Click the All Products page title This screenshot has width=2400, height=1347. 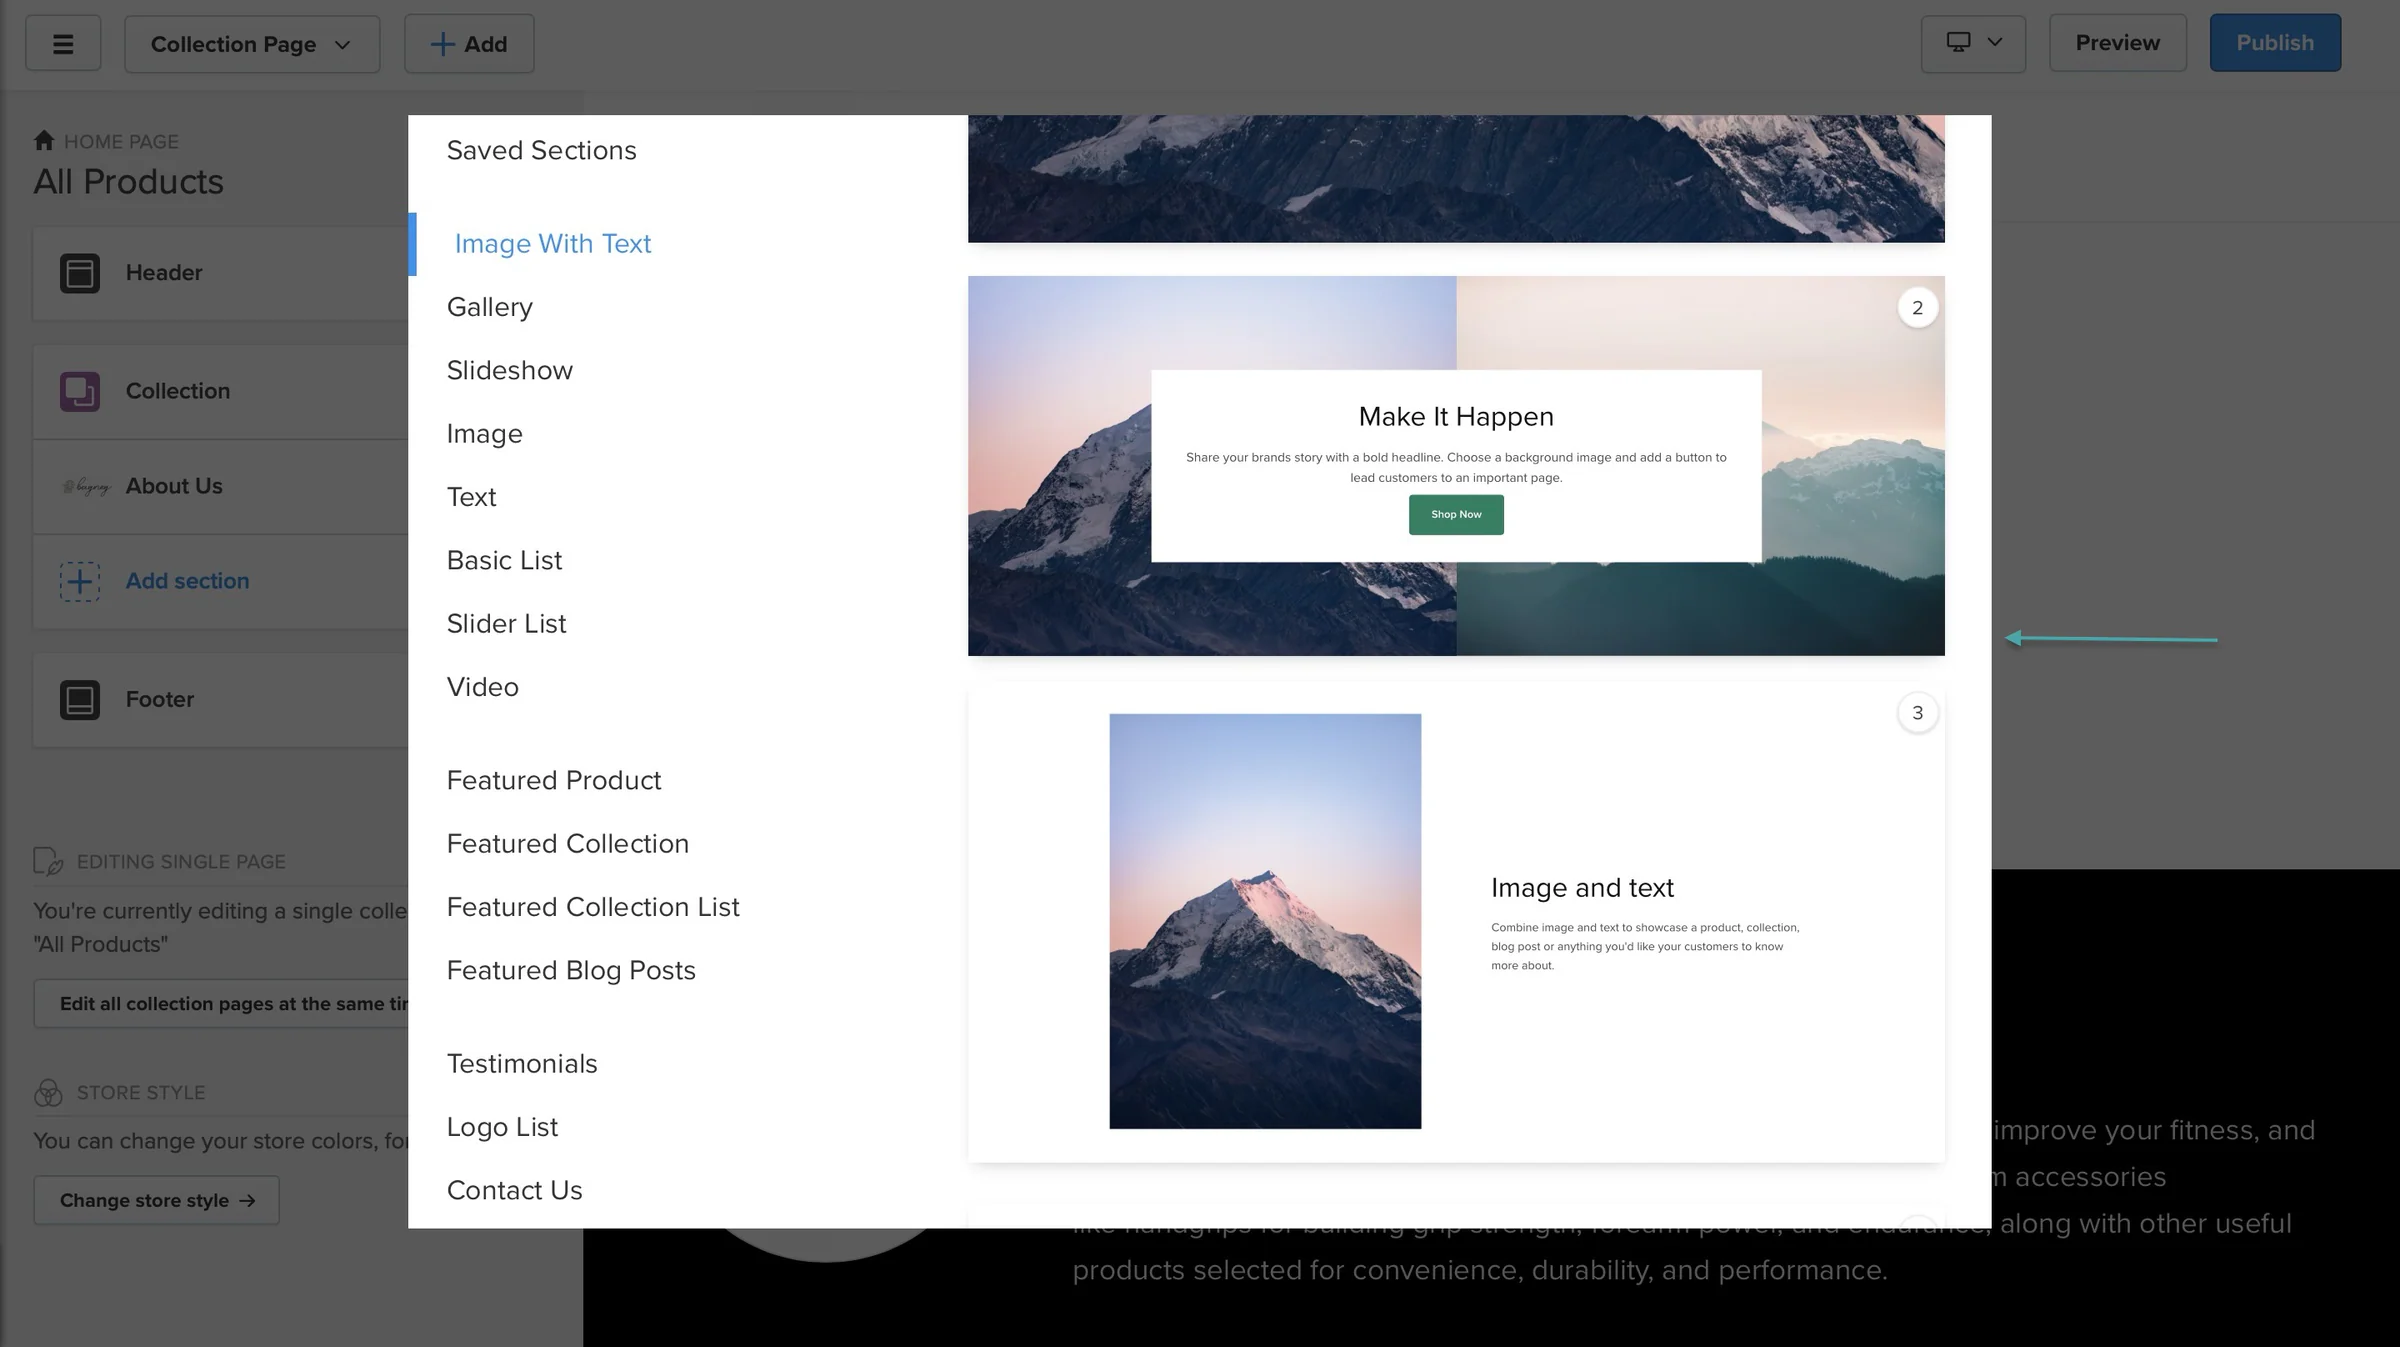pyautogui.click(x=128, y=182)
